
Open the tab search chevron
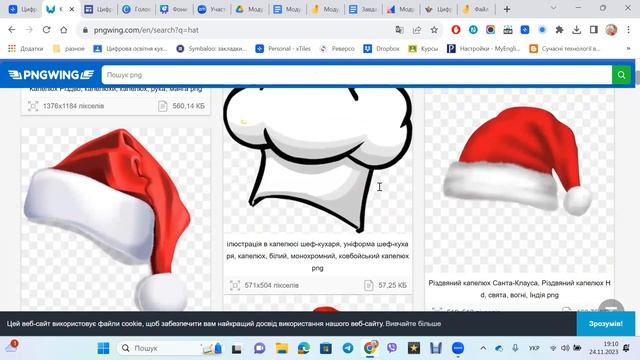tap(553, 8)
